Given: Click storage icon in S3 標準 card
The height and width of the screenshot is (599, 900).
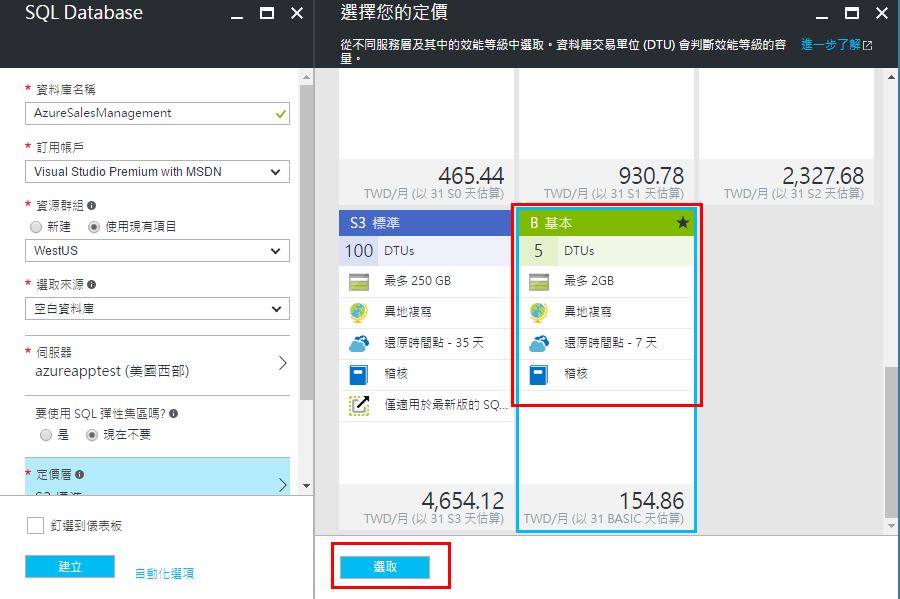Looking at the screenshot, I should point(359,282).
